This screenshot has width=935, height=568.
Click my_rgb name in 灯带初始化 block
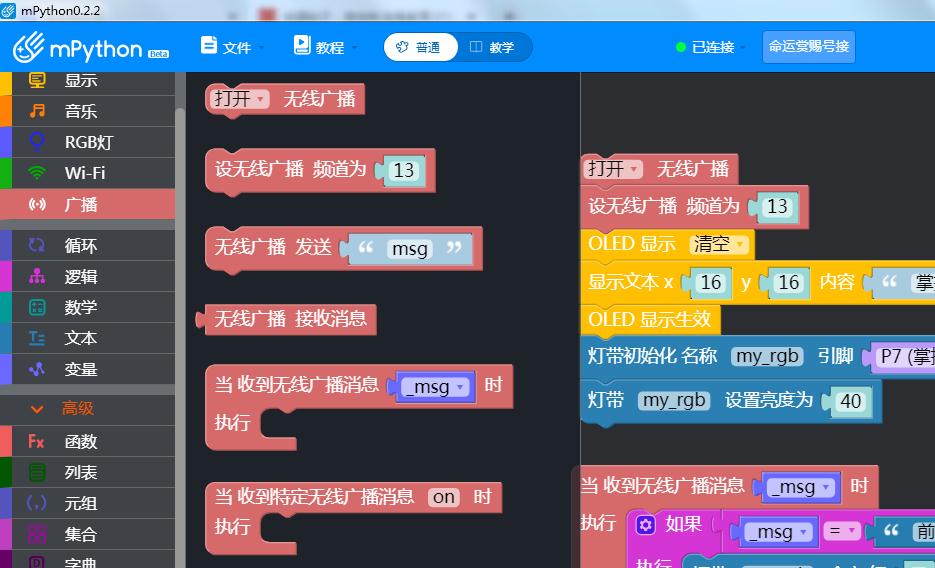click(767, 356)
